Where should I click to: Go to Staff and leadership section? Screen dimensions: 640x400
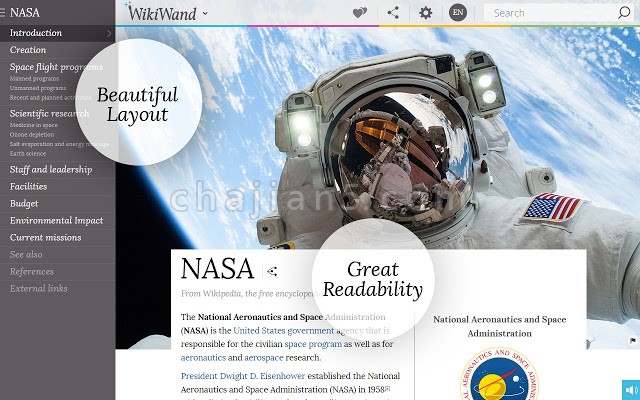[51, 169]
